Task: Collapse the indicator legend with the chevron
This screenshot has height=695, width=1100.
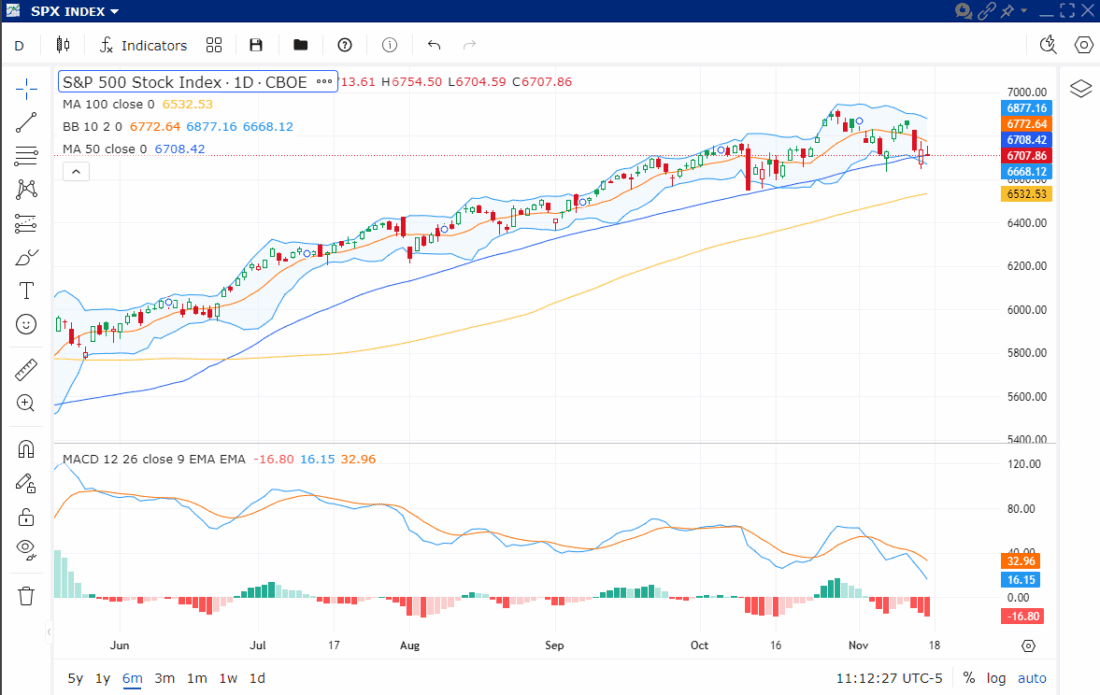Action: tap(76, 170)
